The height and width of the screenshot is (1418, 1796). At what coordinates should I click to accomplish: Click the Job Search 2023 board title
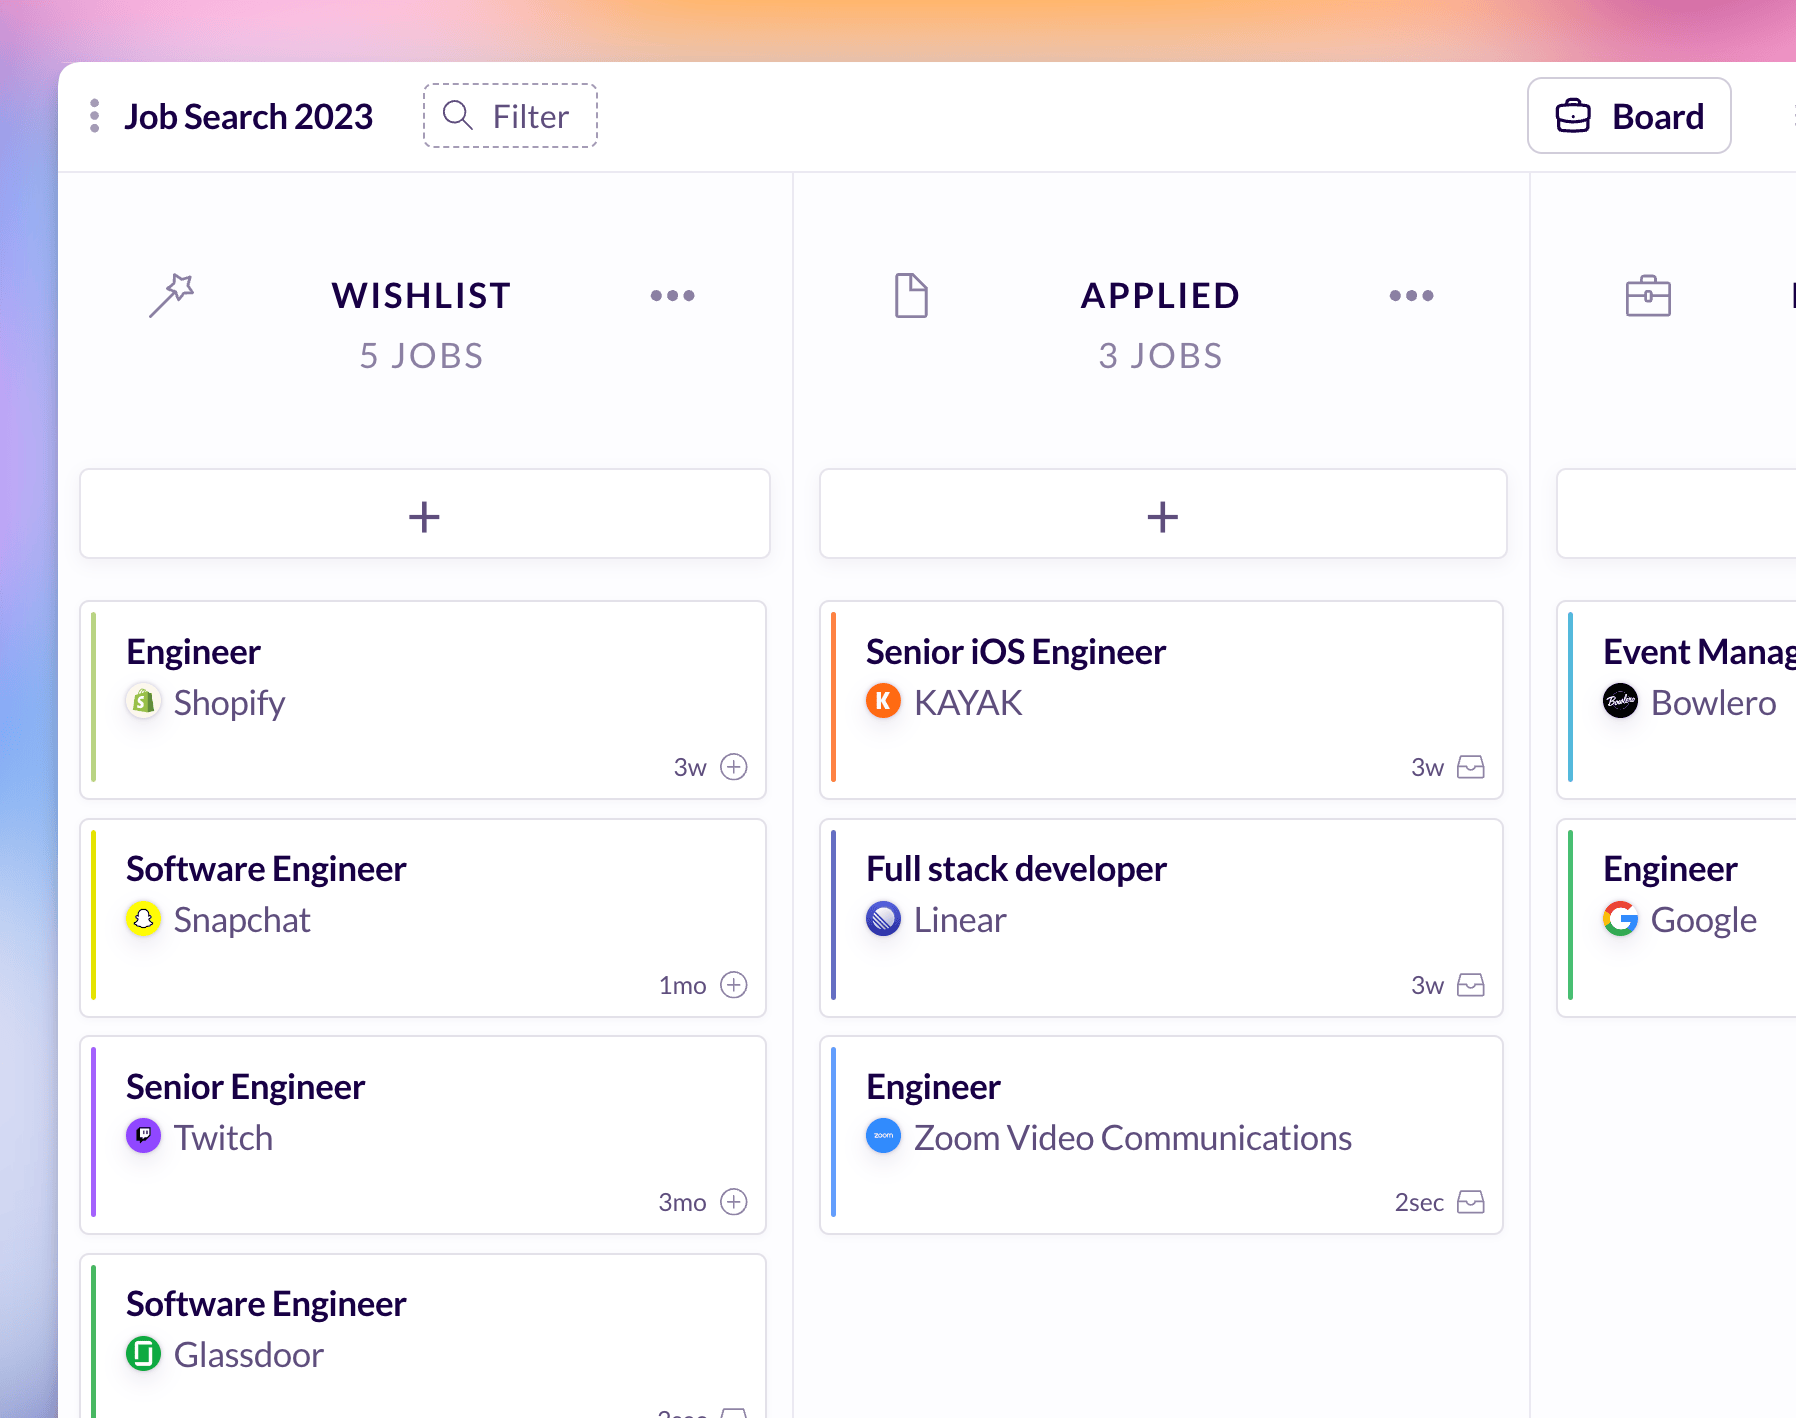pyautogui.click(x=248, y=117)
